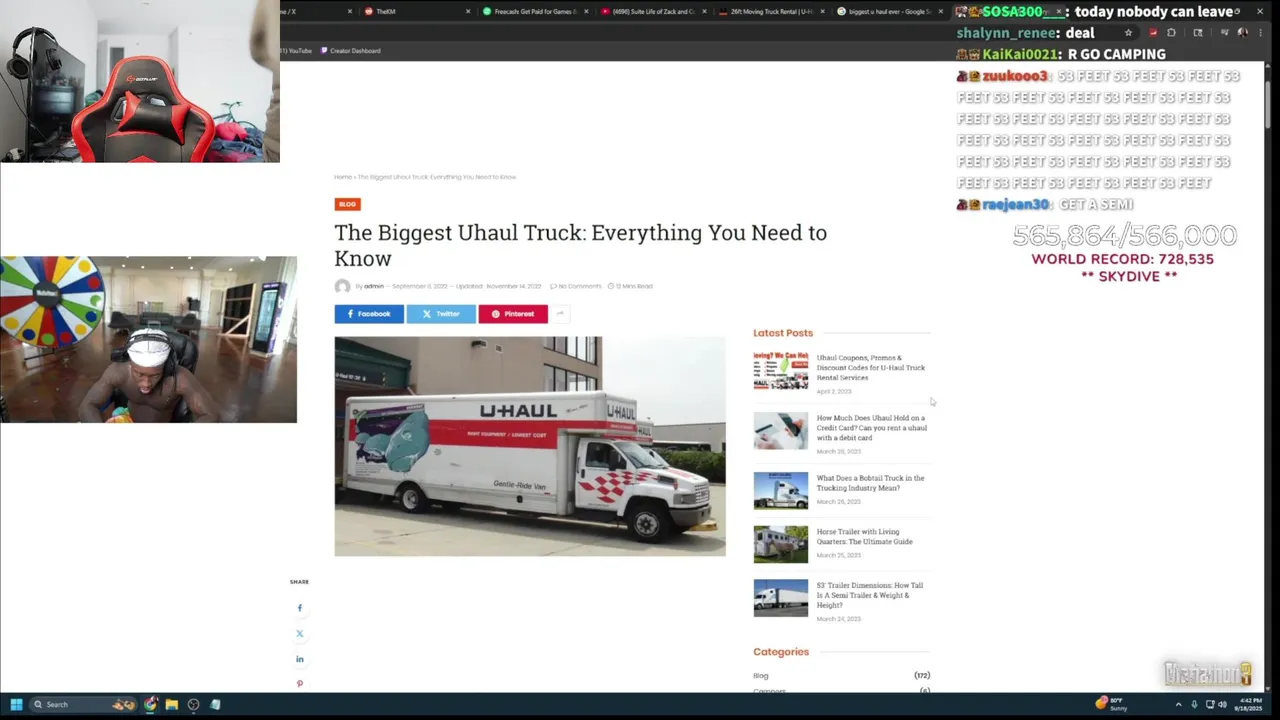Open the notepad app taskbar icon

pos(215,704)
